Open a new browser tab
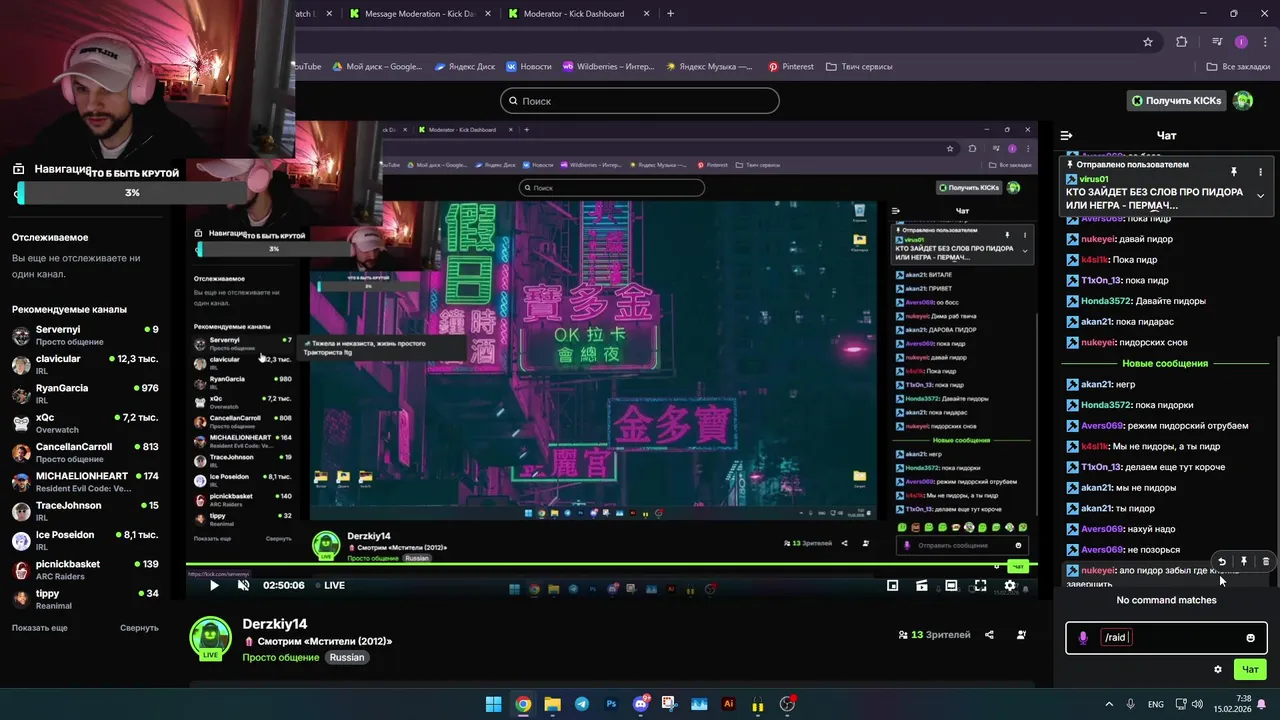 pos(670,14)
